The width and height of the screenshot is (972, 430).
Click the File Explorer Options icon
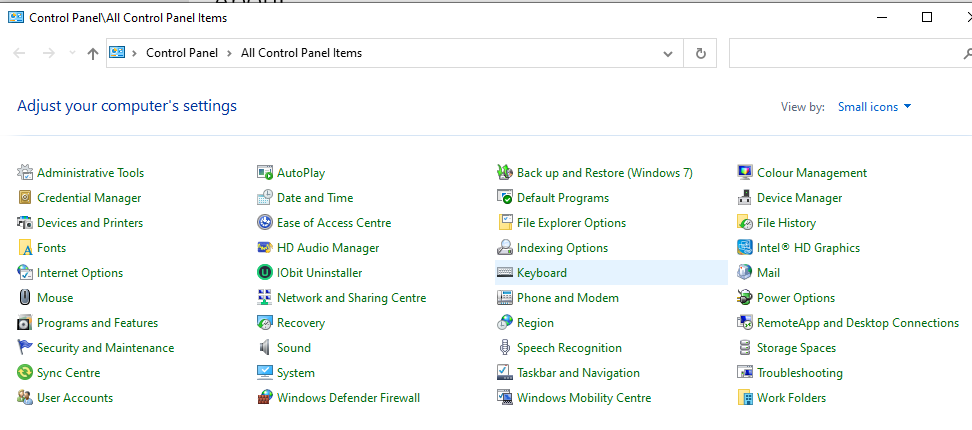coord(505,222)
